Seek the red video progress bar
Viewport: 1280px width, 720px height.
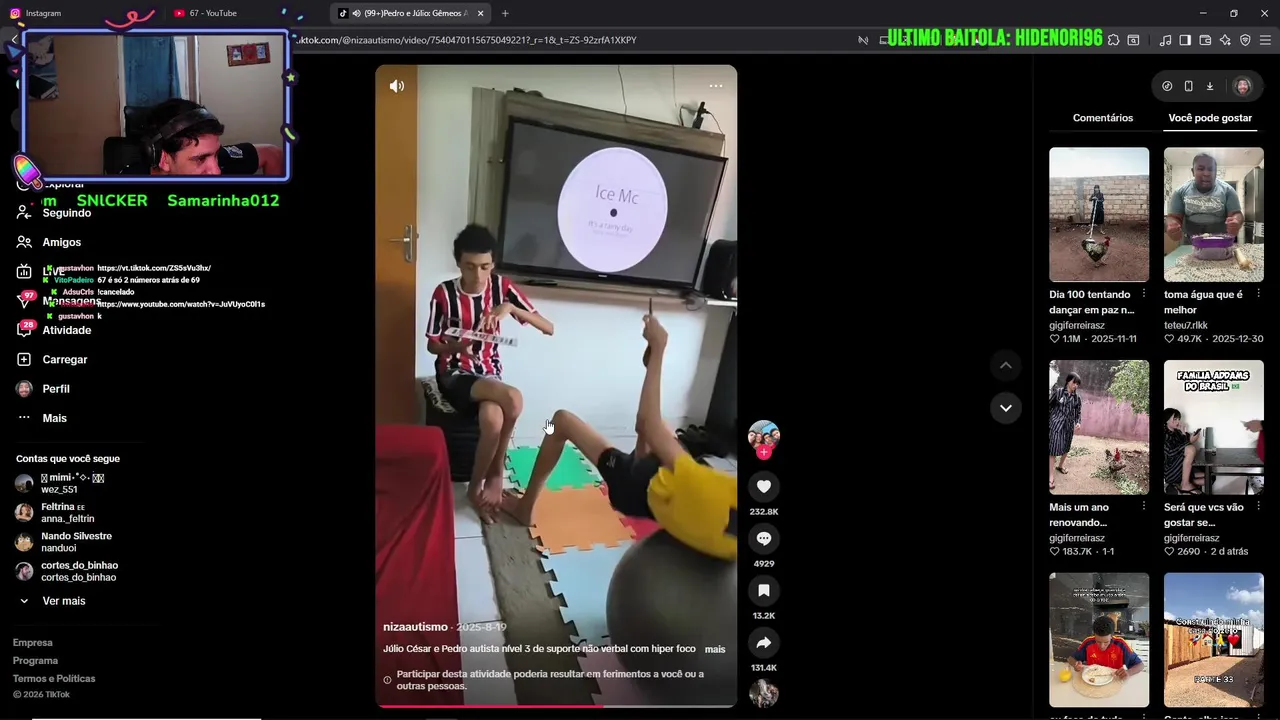click(556, 706)
